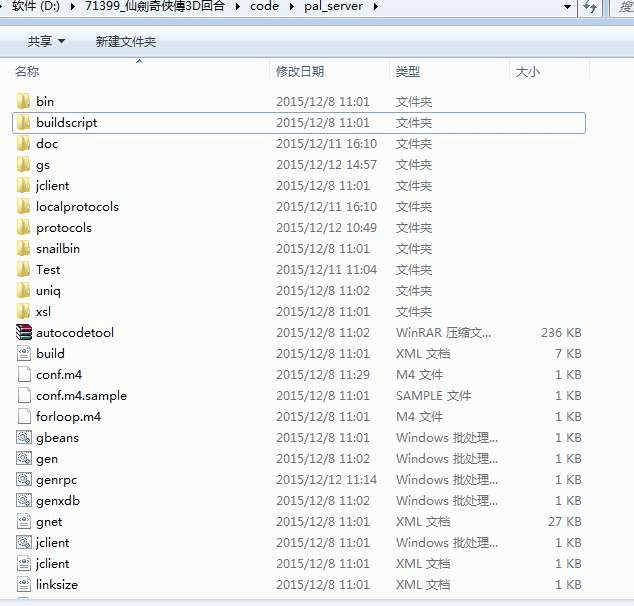
Task: Select the gen batch file icon
Action: pos(24,458)
